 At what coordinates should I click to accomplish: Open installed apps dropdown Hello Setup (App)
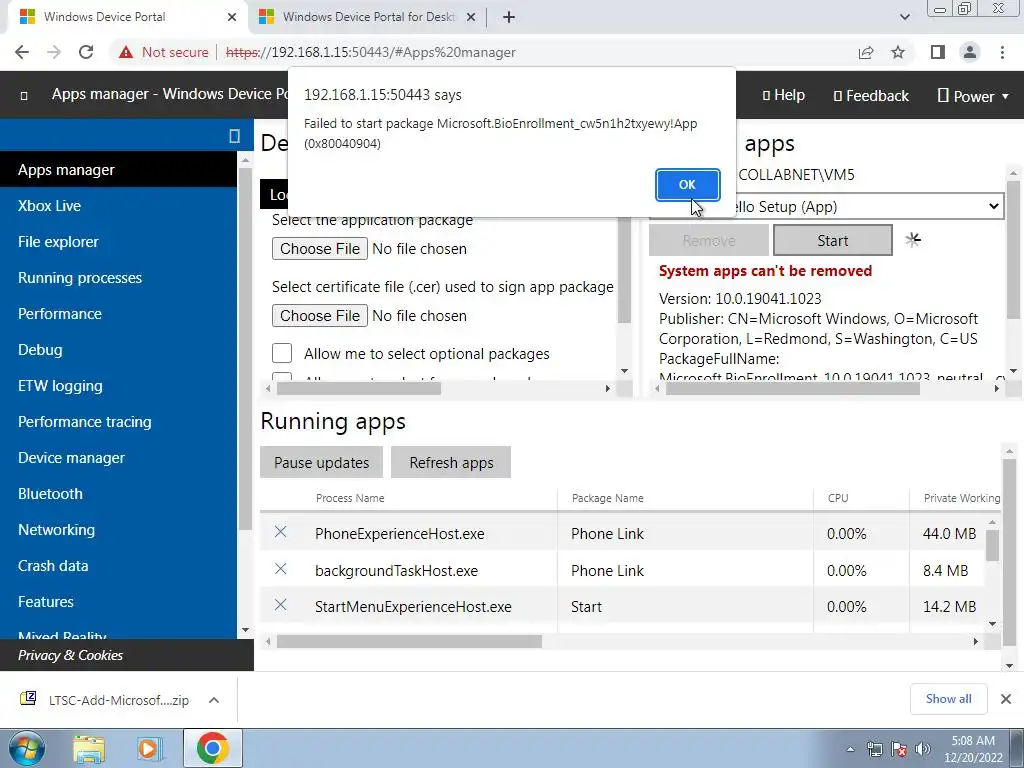(x=826, y=206)
